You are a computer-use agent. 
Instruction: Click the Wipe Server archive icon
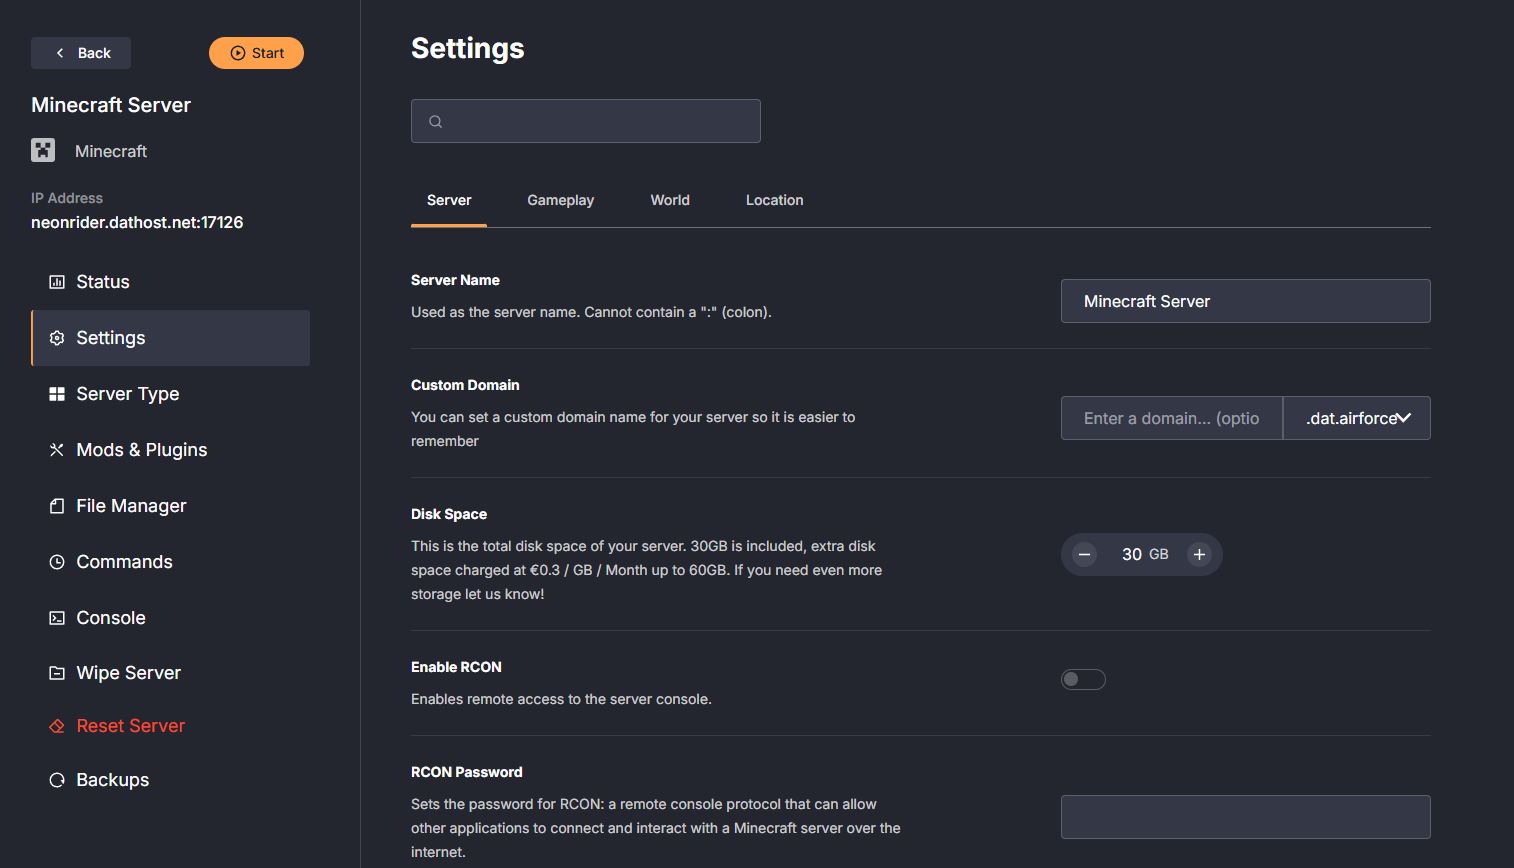pos(57,673)
